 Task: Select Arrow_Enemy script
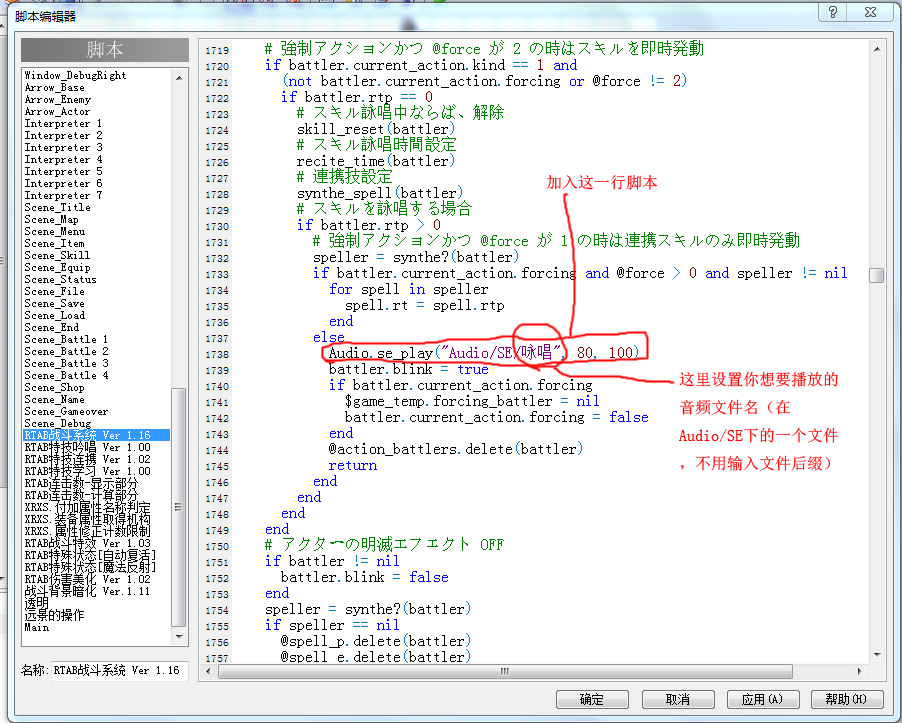point(58,100)
